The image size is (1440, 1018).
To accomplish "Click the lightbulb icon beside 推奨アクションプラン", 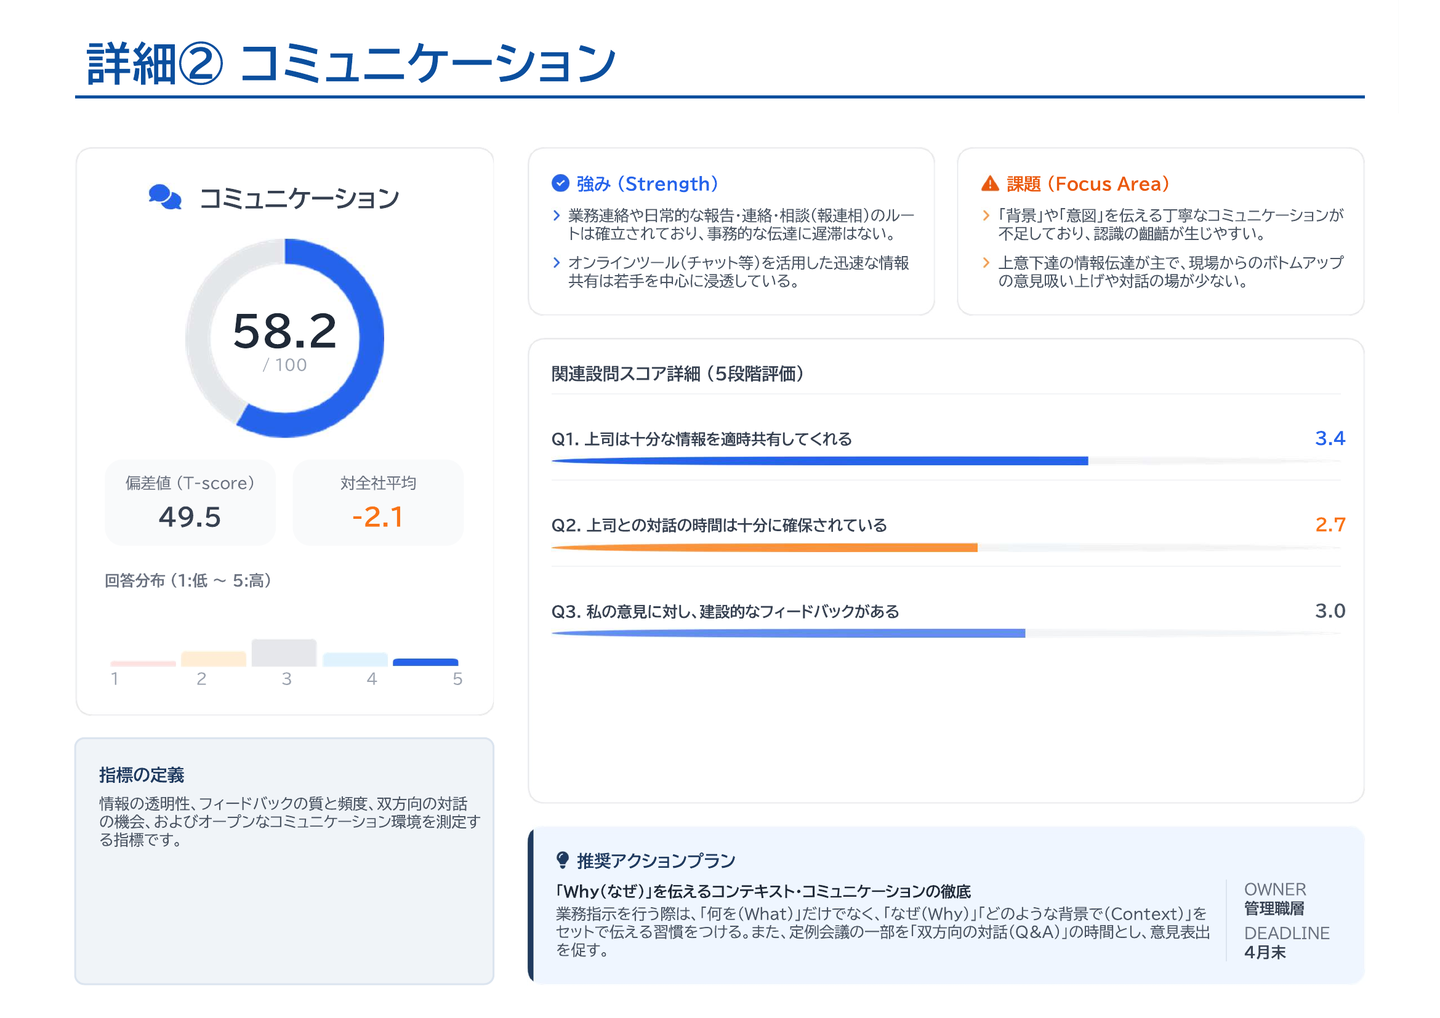I will pyautogui.click(x=562, y=860).
